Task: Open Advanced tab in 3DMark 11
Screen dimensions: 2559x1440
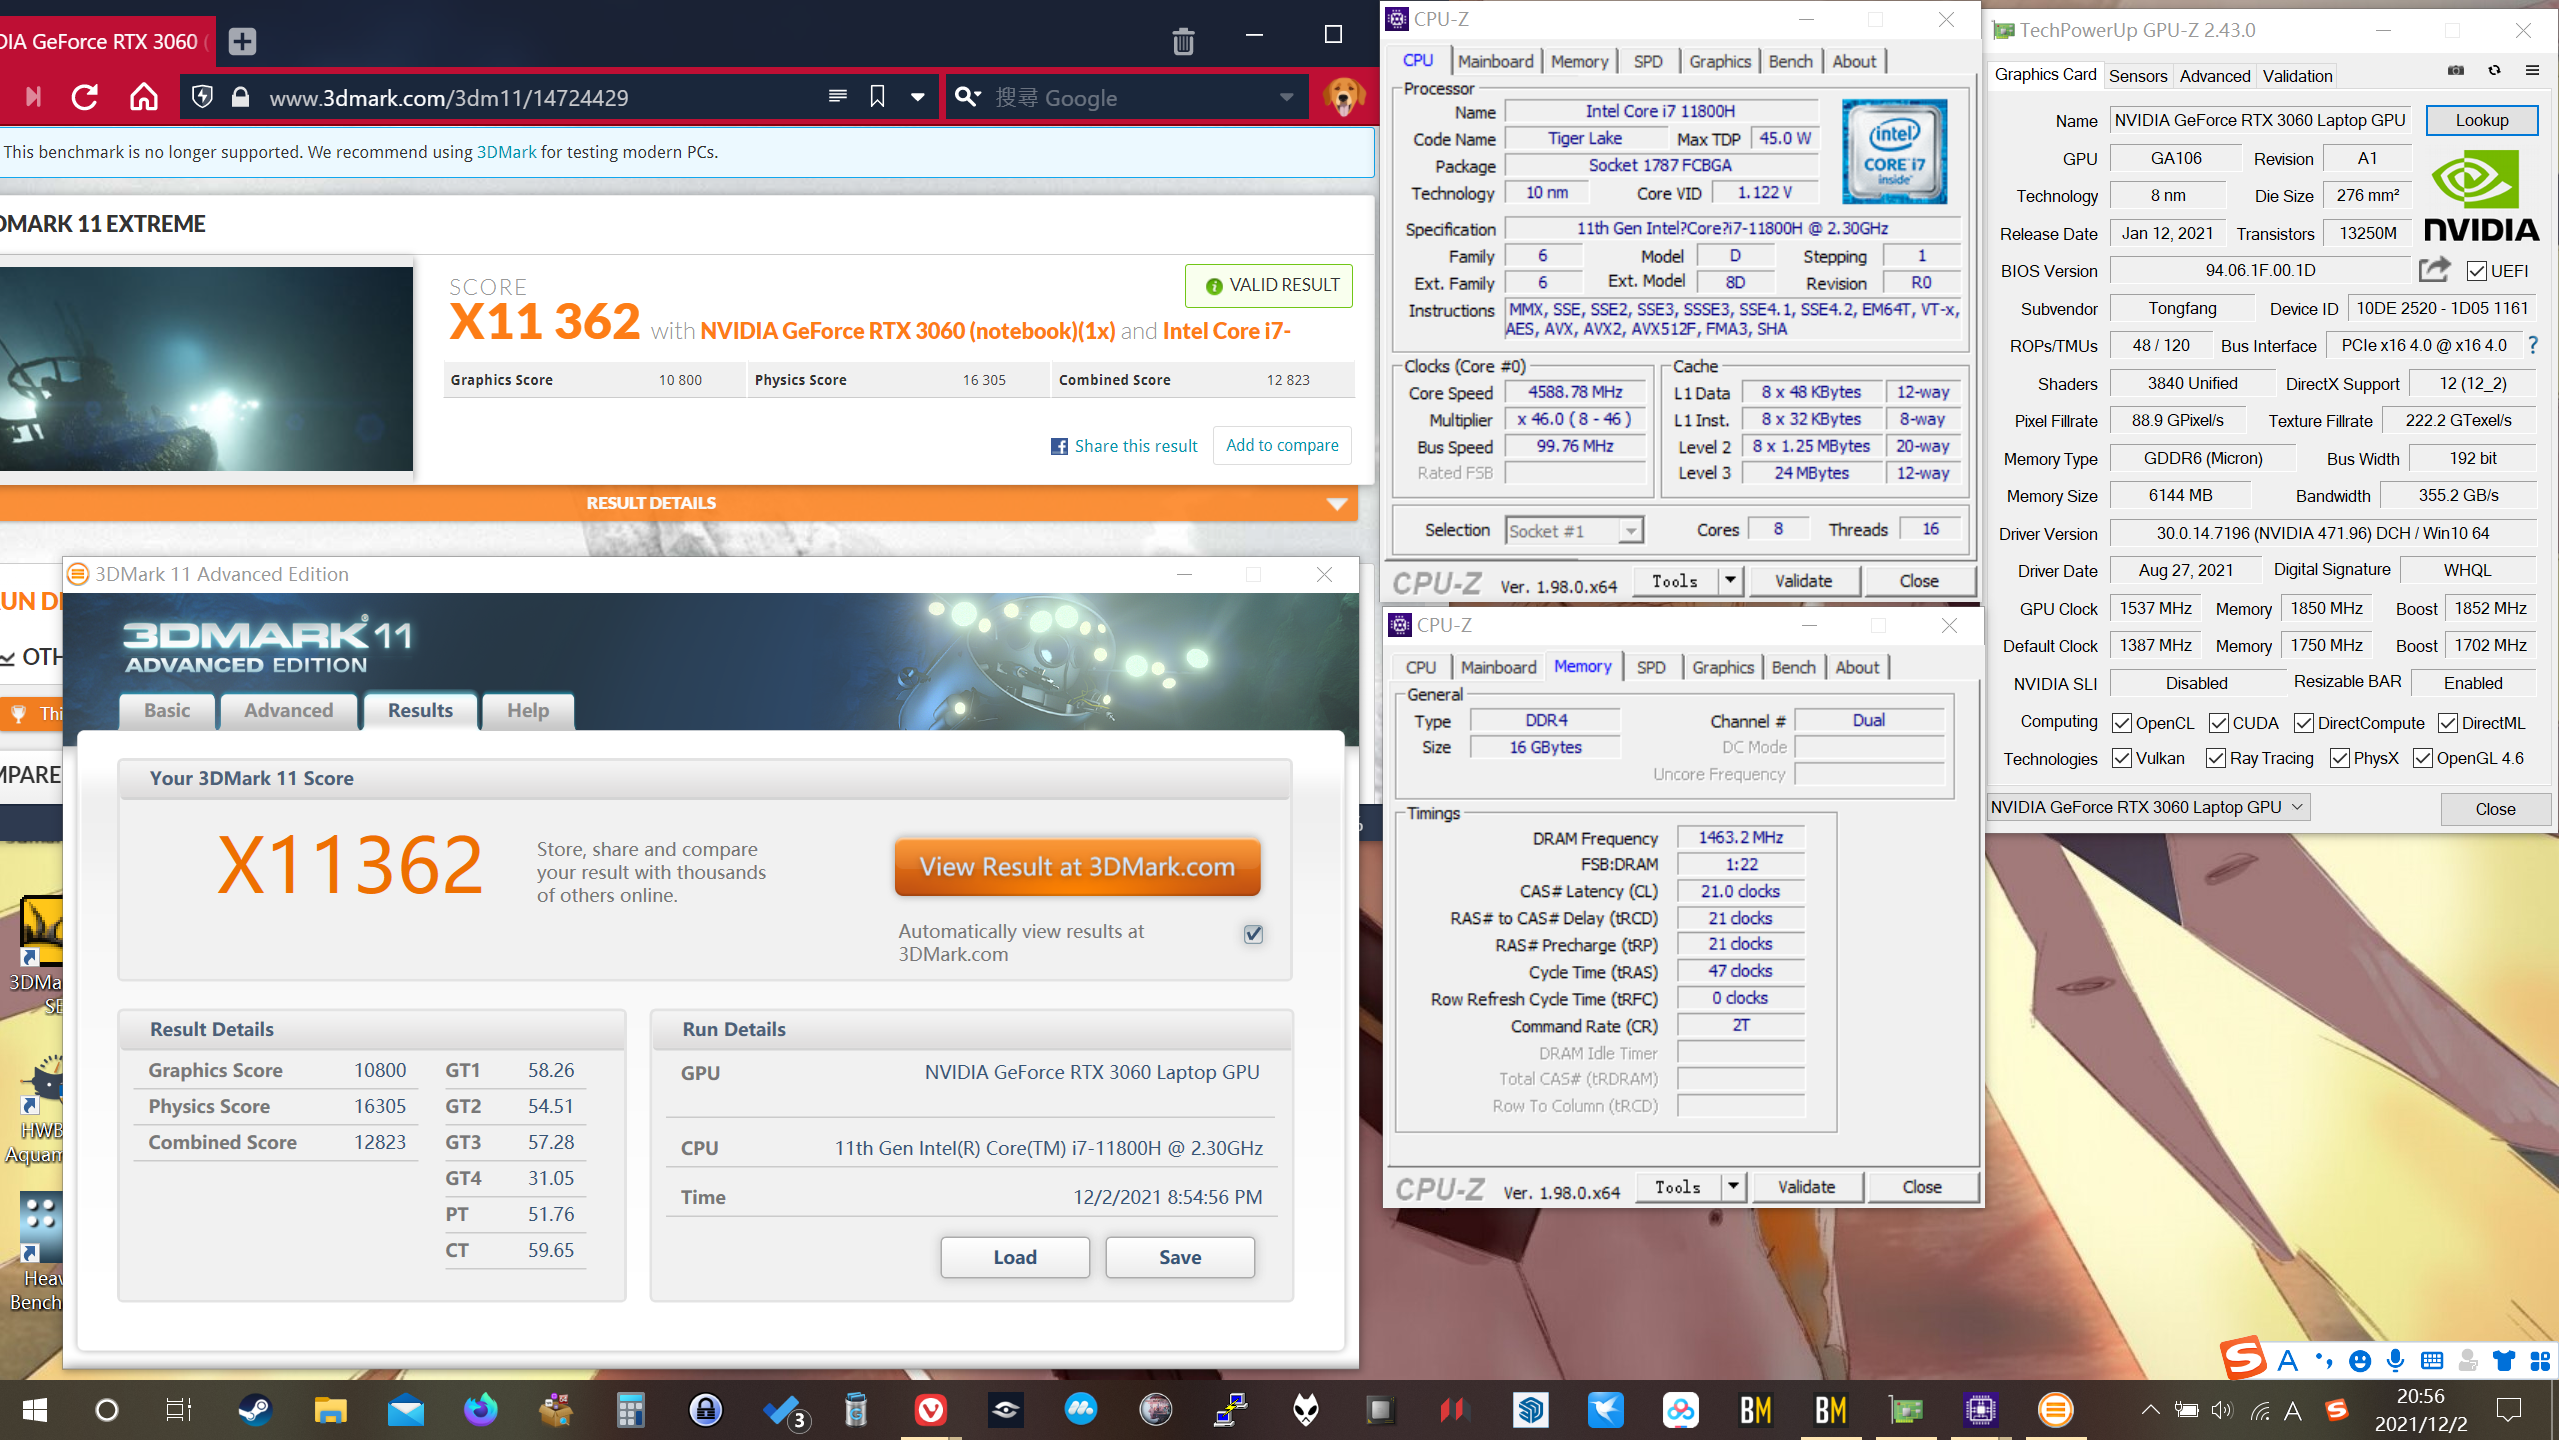Action: click(288, 710)
